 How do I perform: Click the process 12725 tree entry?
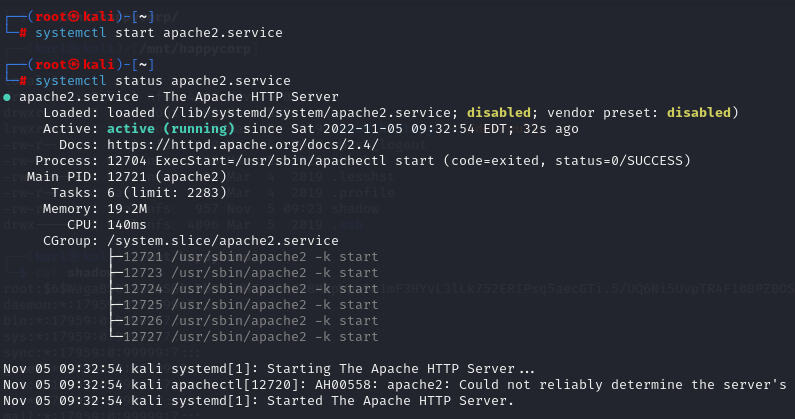pos(250,305)
